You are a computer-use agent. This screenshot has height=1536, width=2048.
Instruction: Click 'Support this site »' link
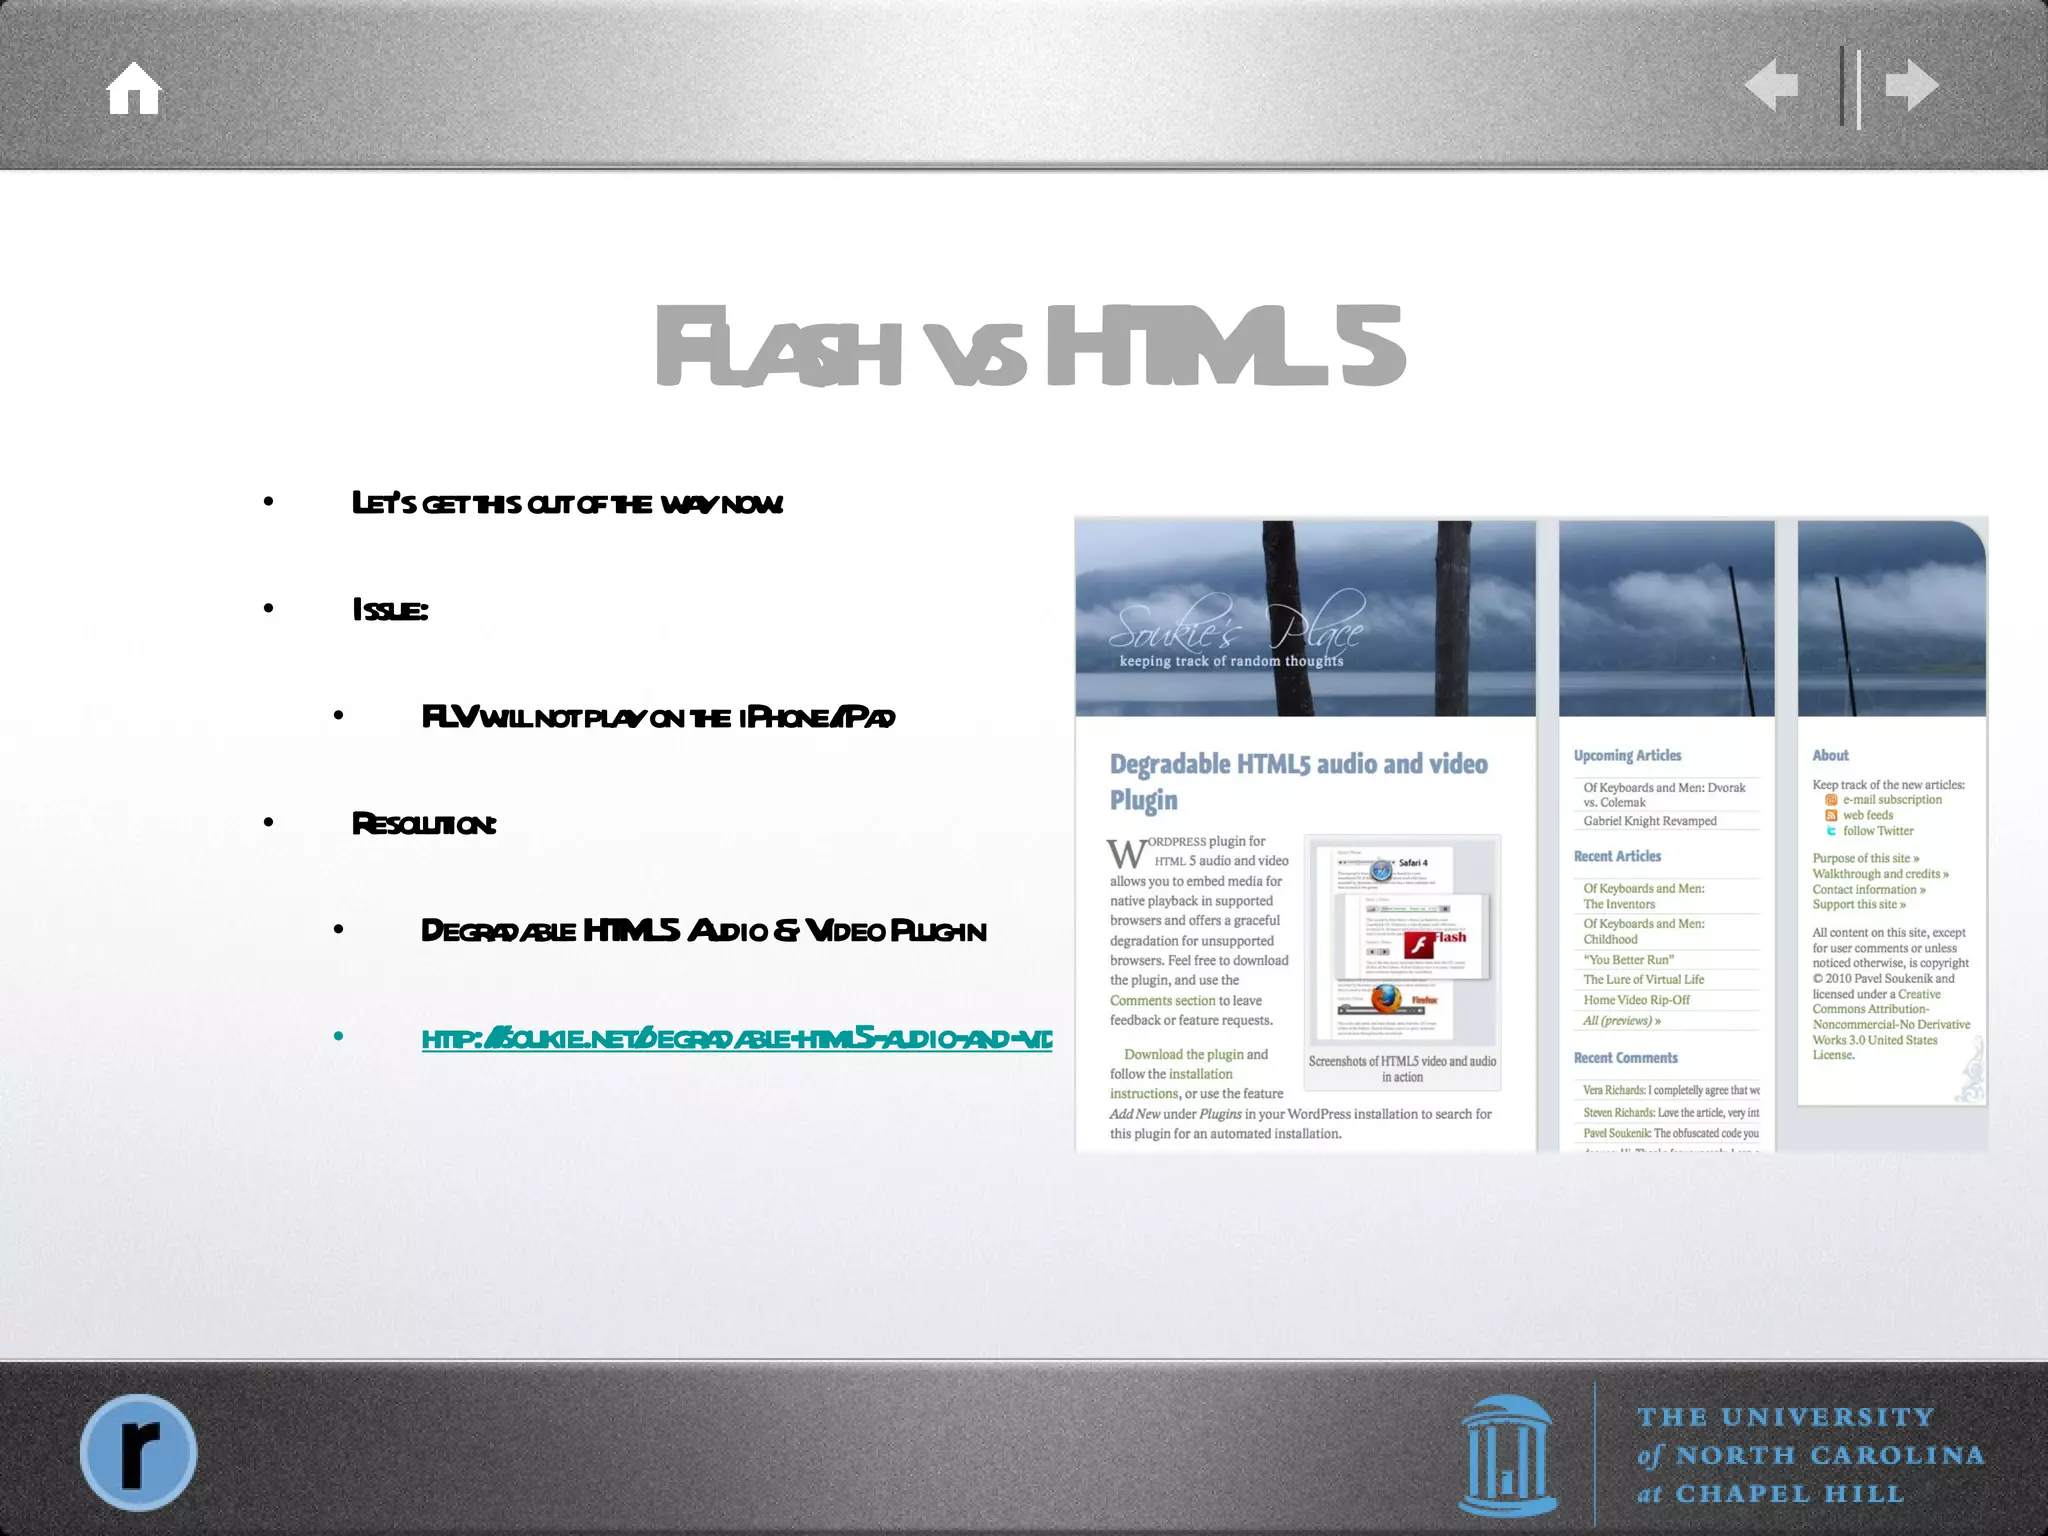[x=1859, y=904]
